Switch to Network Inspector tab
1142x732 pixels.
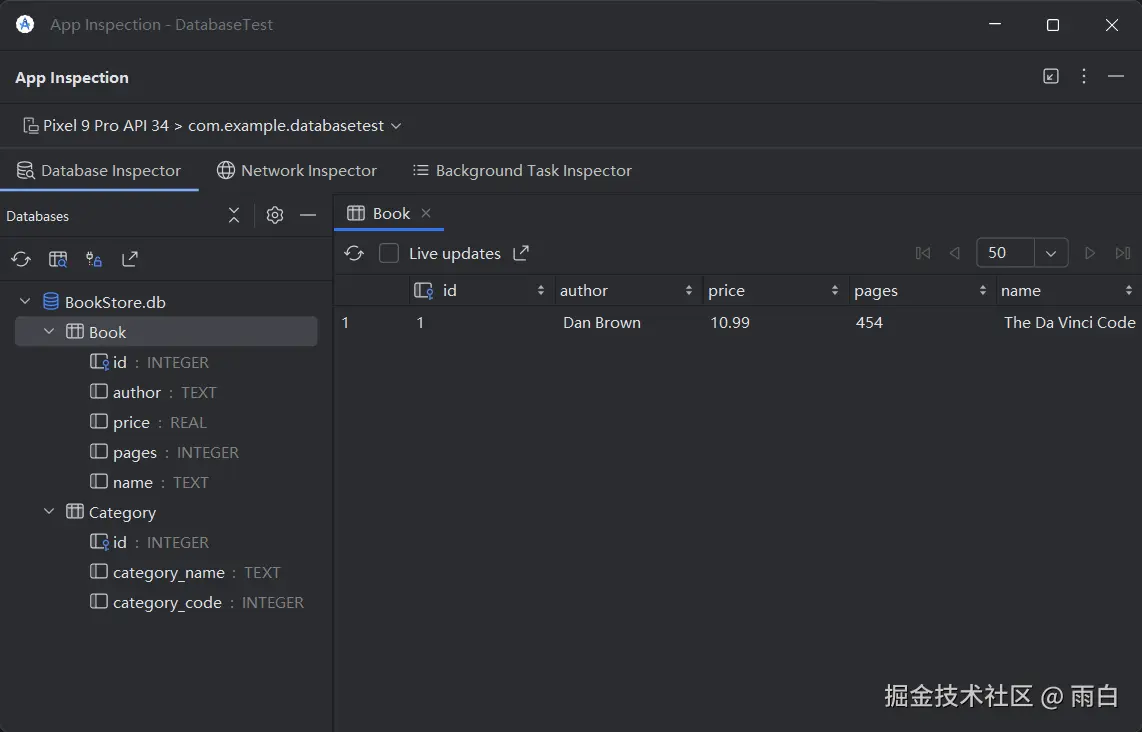coord(297,170)
